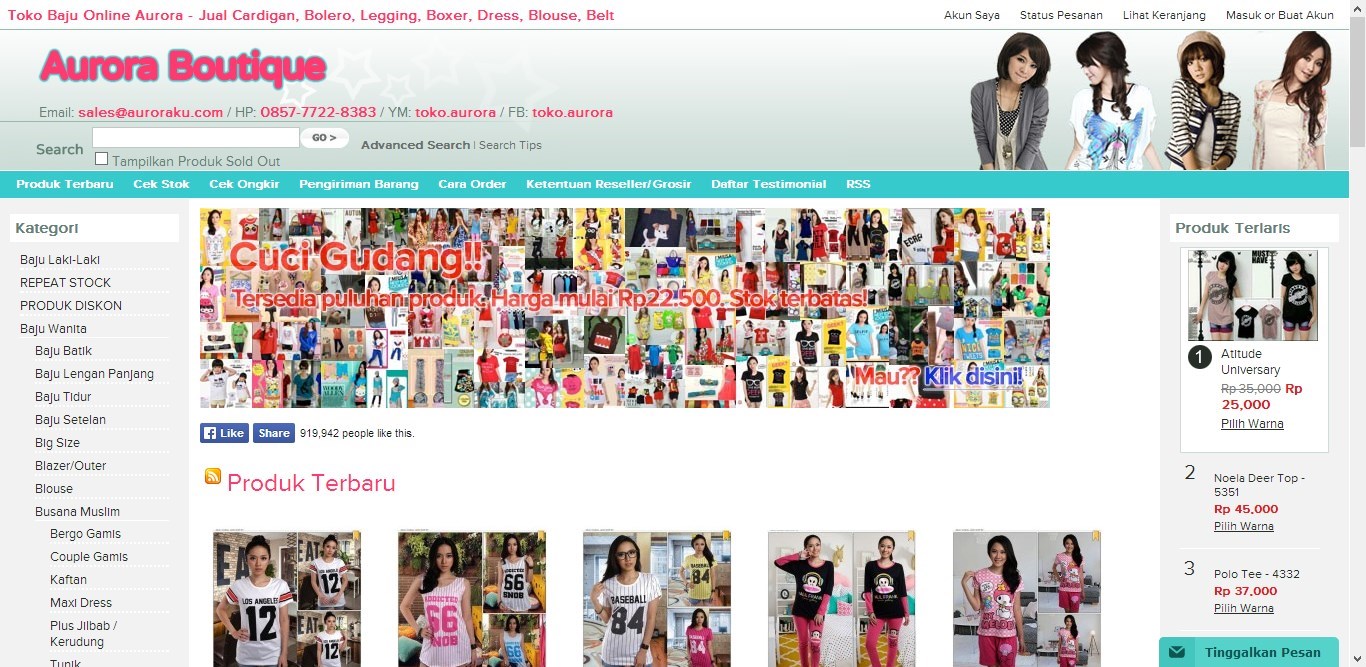Open pink cartoon pajama product thumbnail

(1027, 599)
